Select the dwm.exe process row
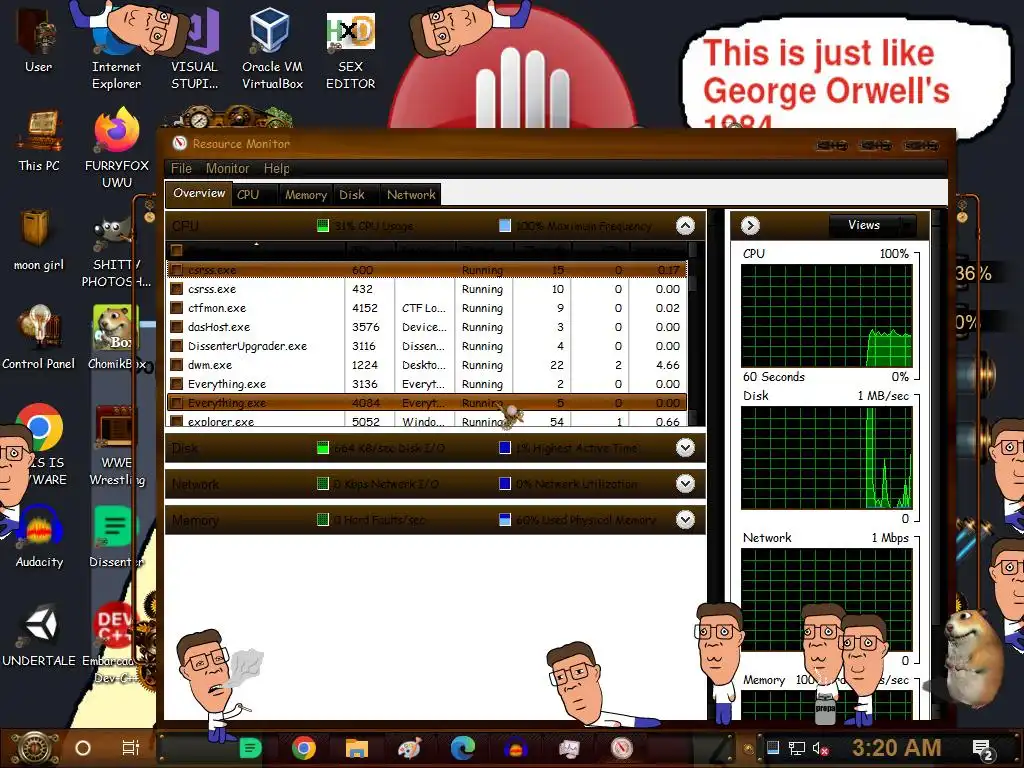 point(427,364)
